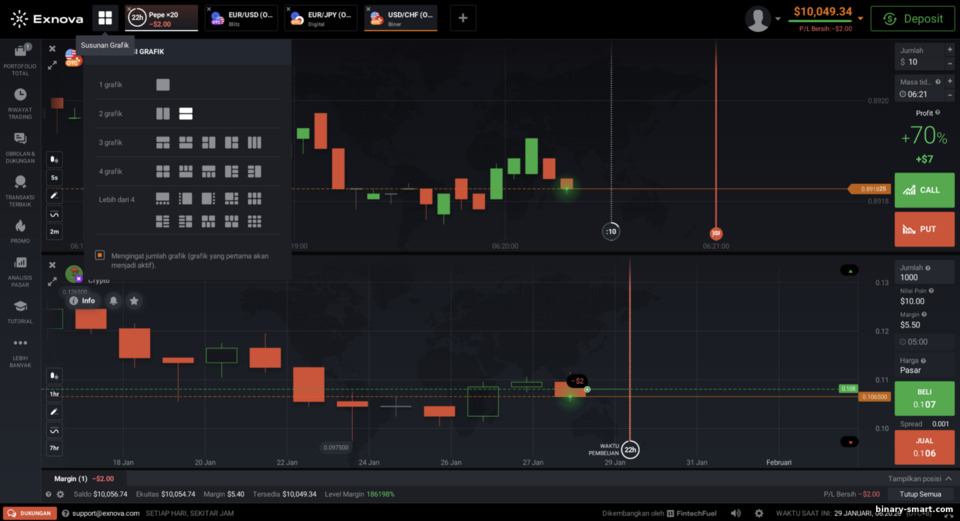Click the Jumlah 1000 quantity field

(924, 272)
